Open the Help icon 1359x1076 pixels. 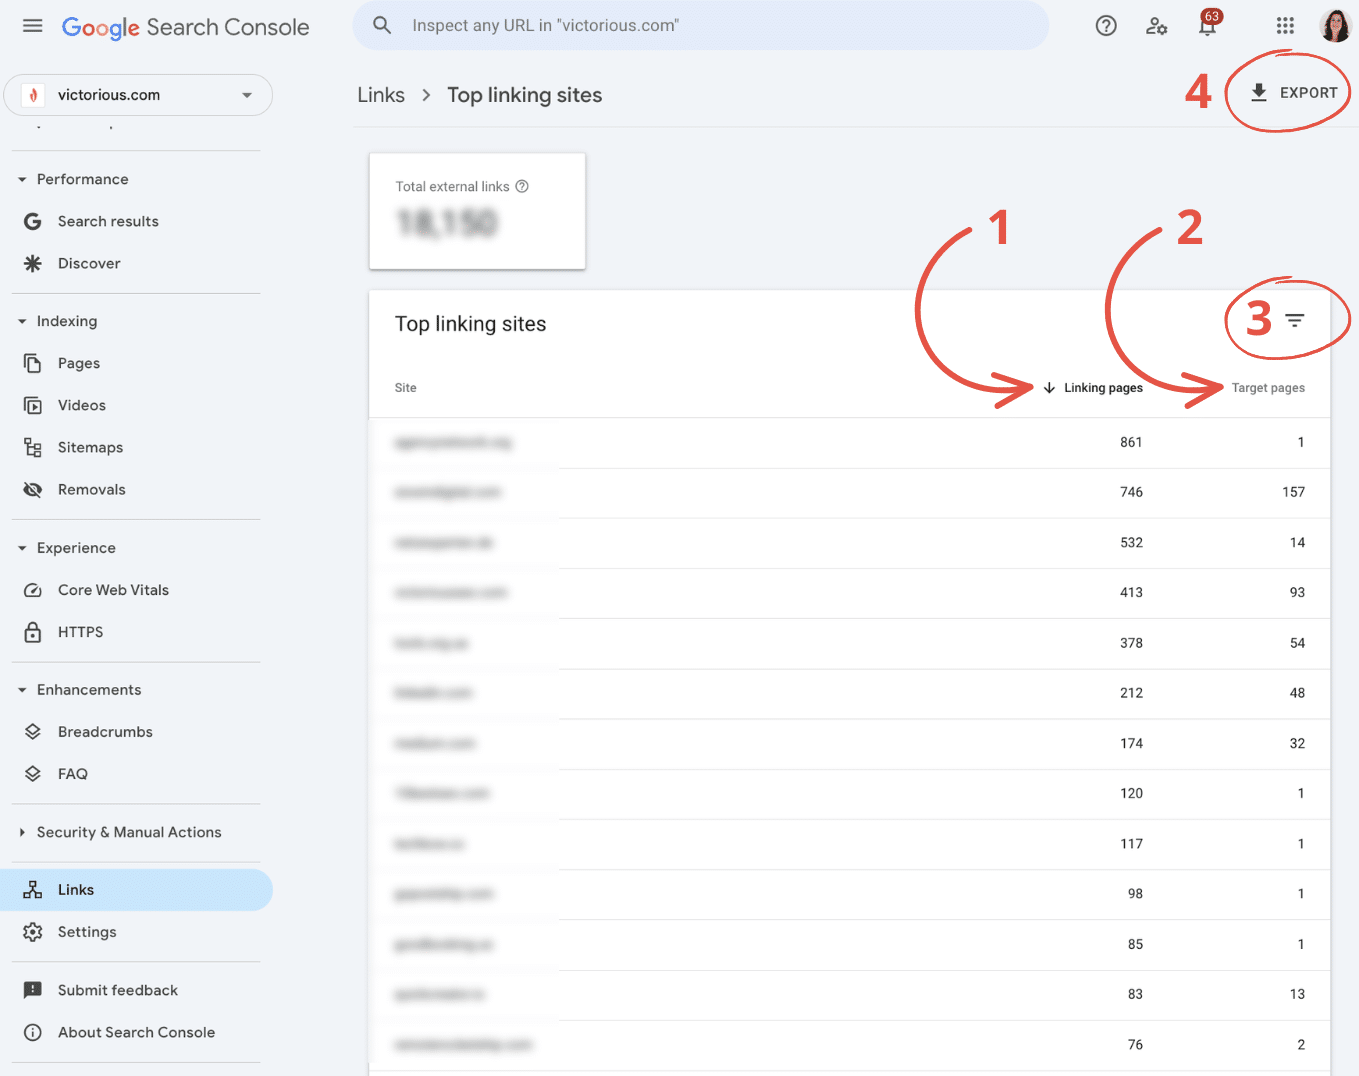tap(1106, 26)
